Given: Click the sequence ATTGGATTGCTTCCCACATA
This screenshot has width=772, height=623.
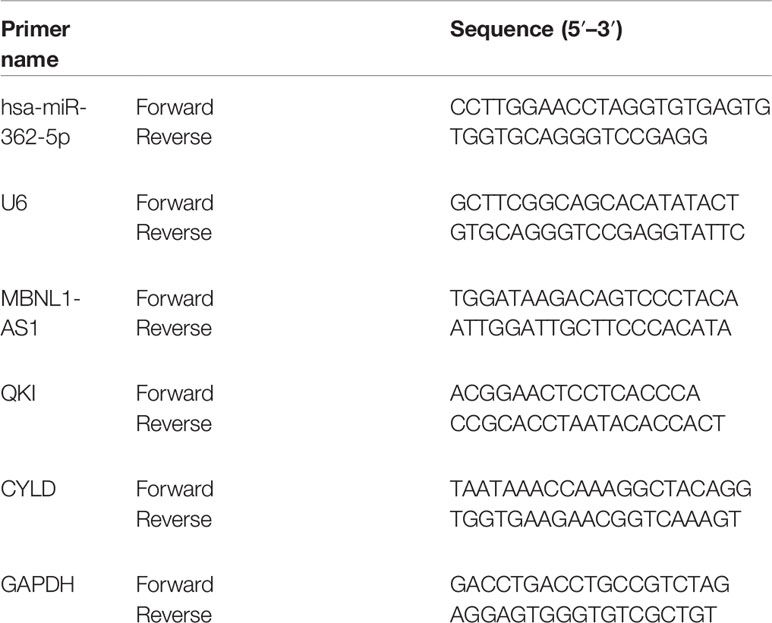Looking at the screenshot, I should click(x=590, y=328).
